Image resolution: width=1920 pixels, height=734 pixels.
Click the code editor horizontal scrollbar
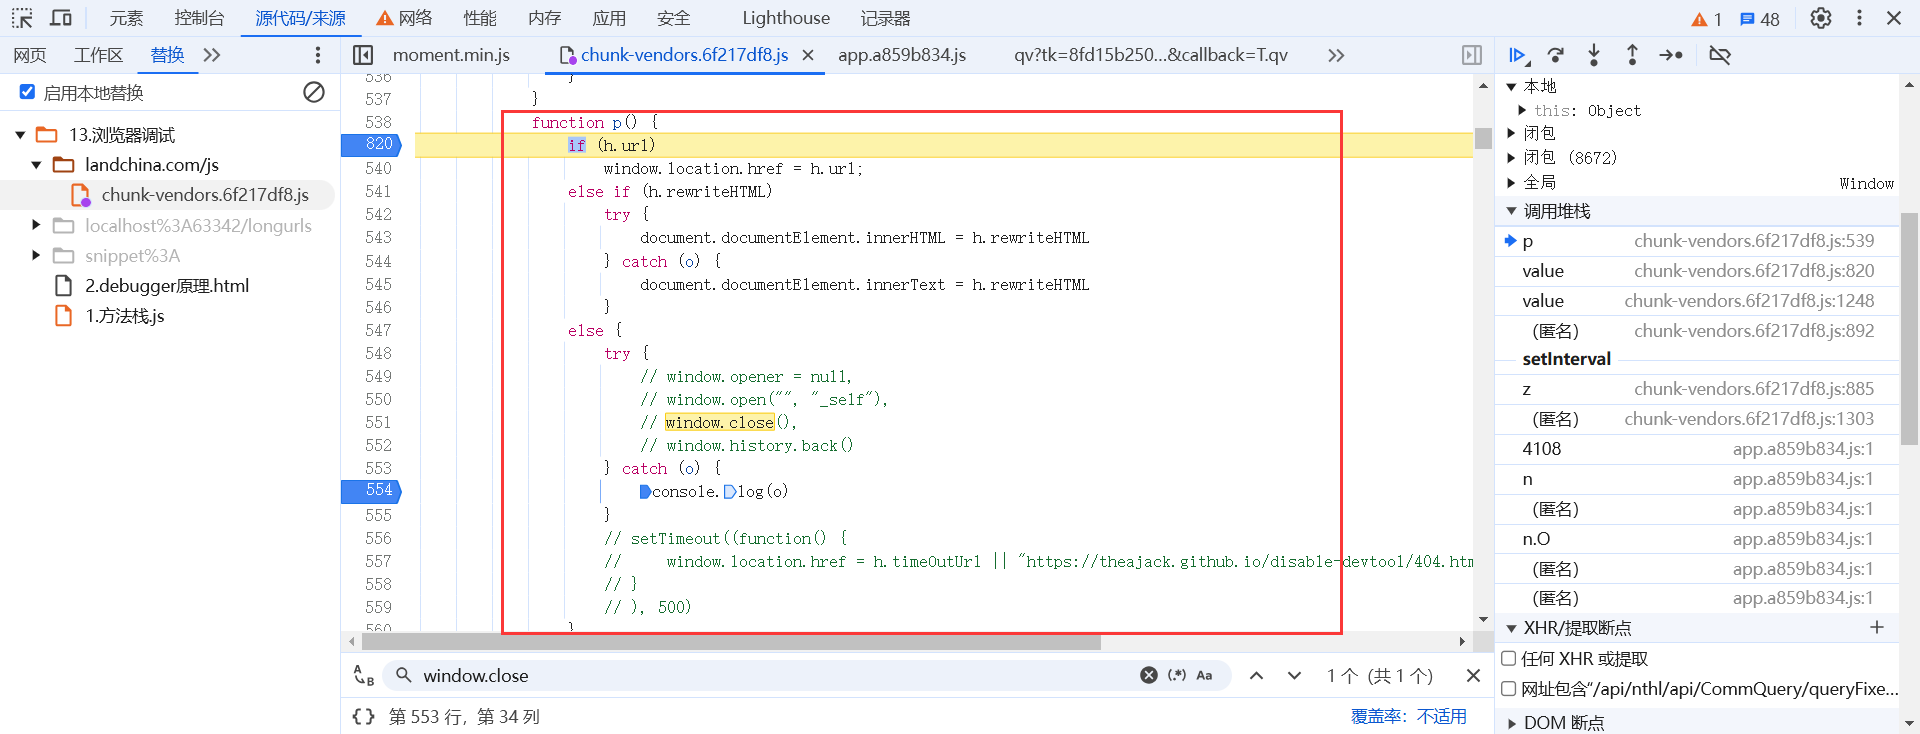click(x=729, y=642)
